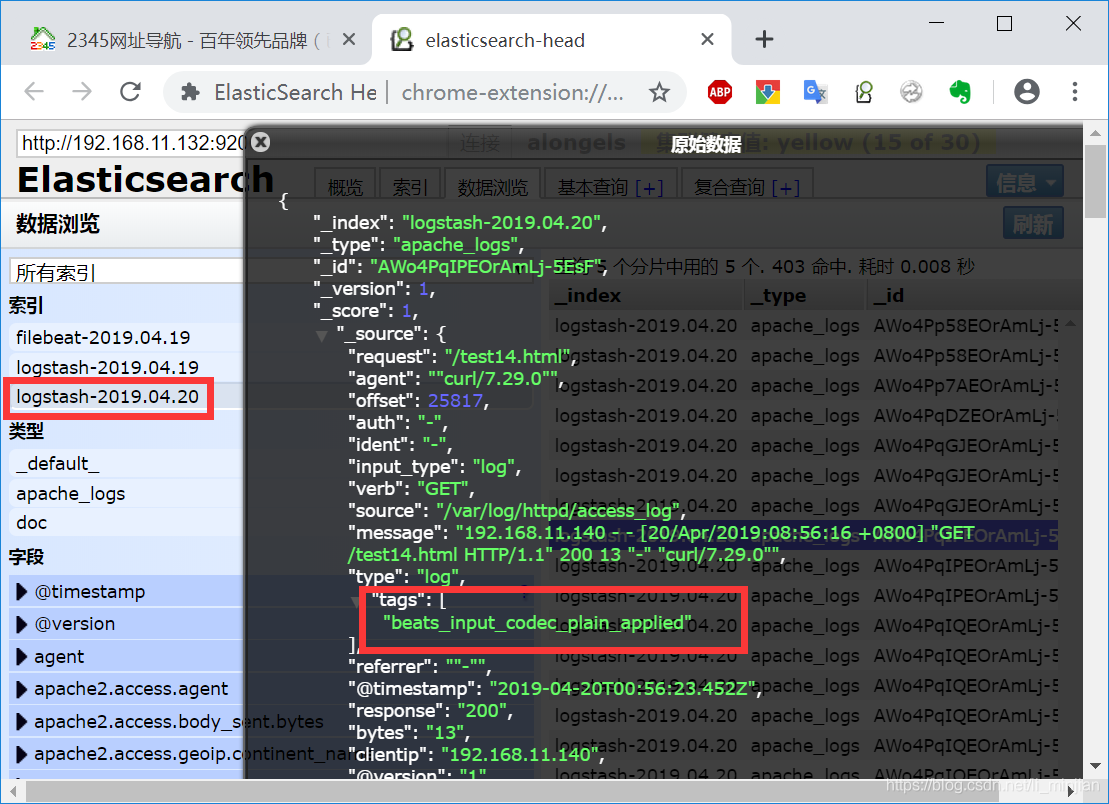This screenshot has height=804, width=1109.
Task: Click the cluster URL input field
Action: (x=133, y=144)
